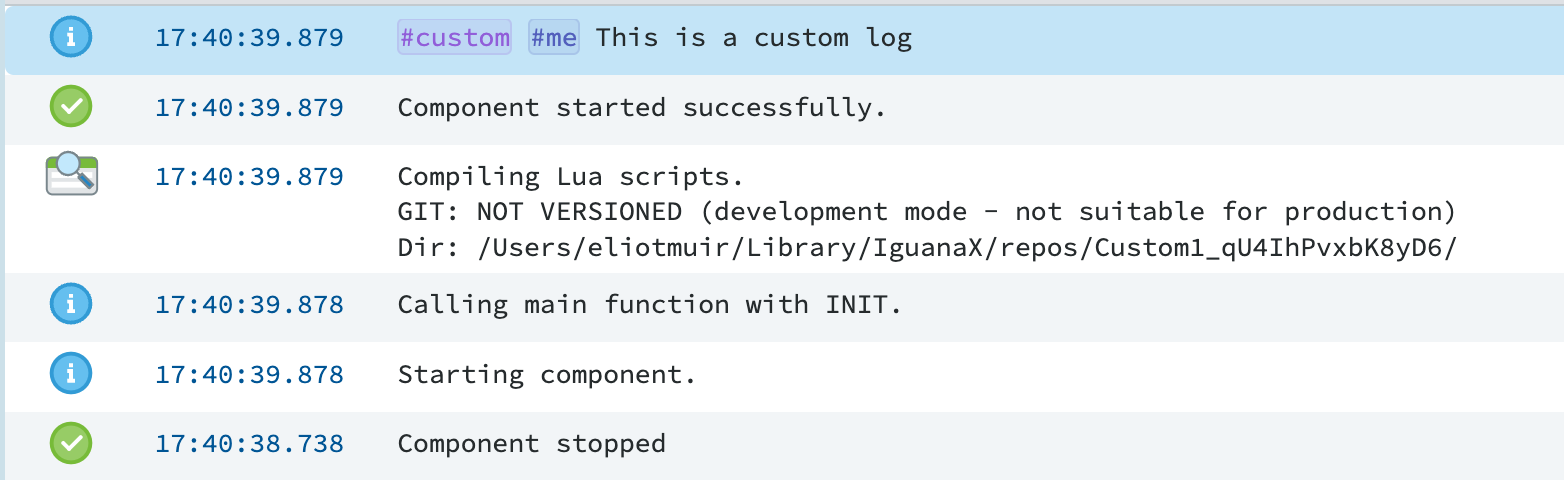Select 'This is a custom log' message
This screenshot has width=1564, height=480.
pyautogui.click(x=754, y=38)
